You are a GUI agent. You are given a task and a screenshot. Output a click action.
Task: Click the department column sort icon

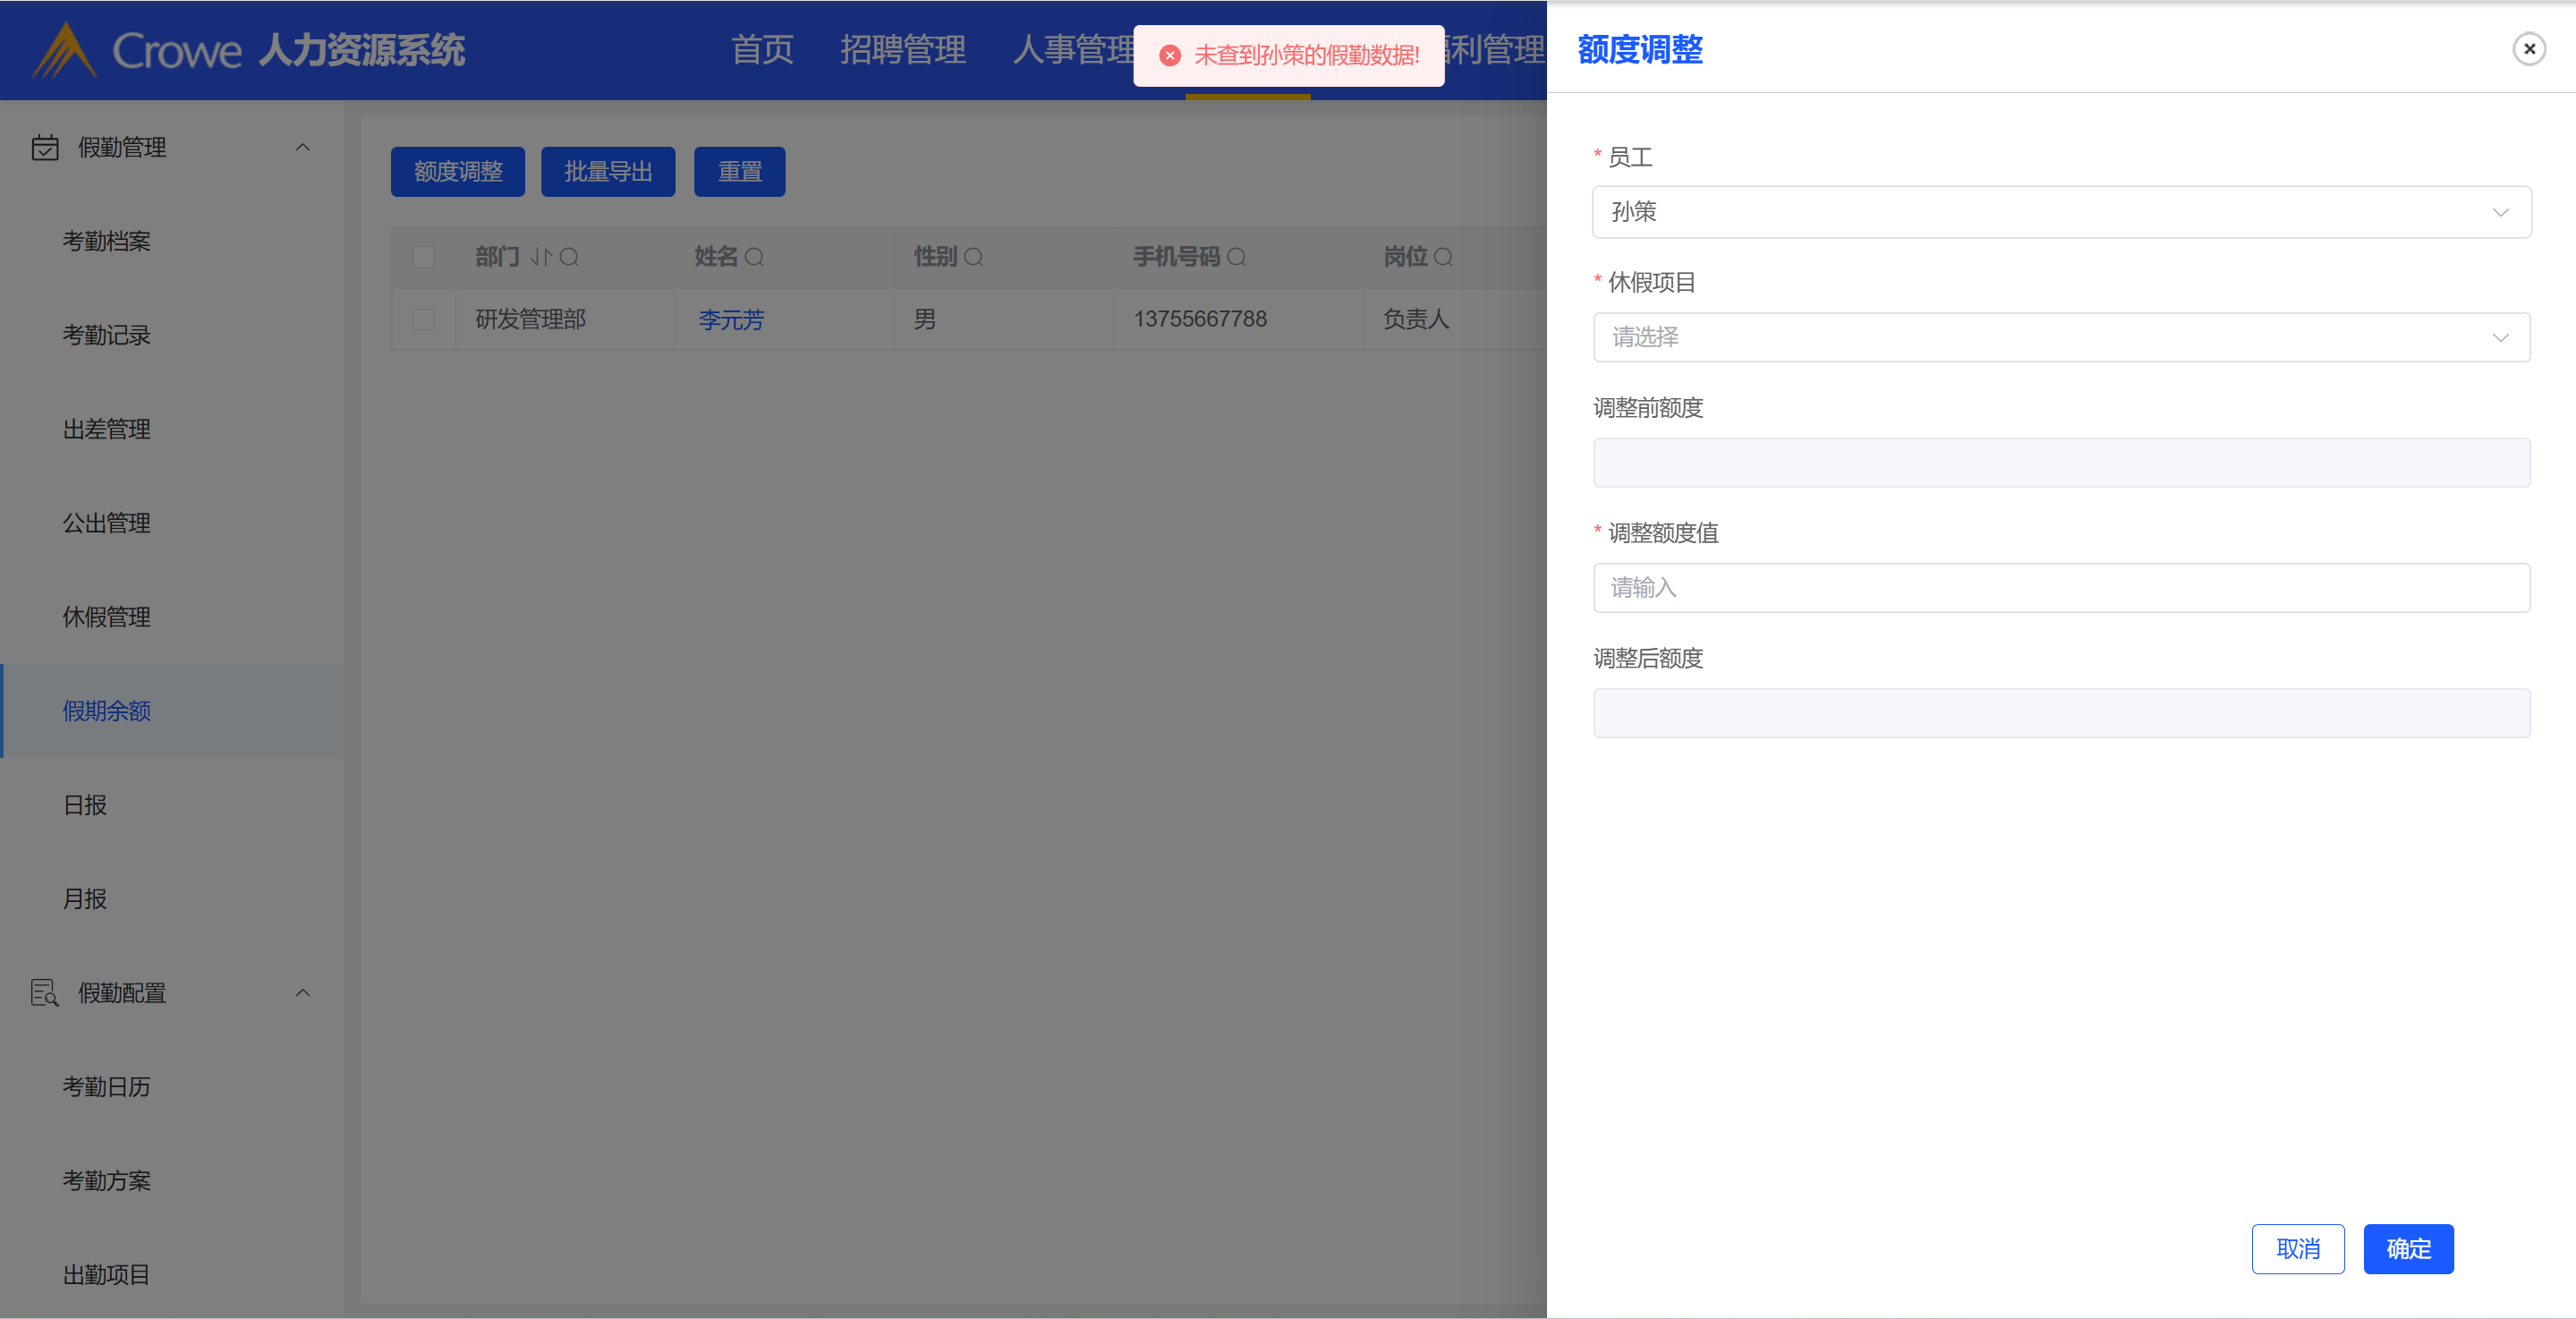pyautogui.click(x=541, y=257)
